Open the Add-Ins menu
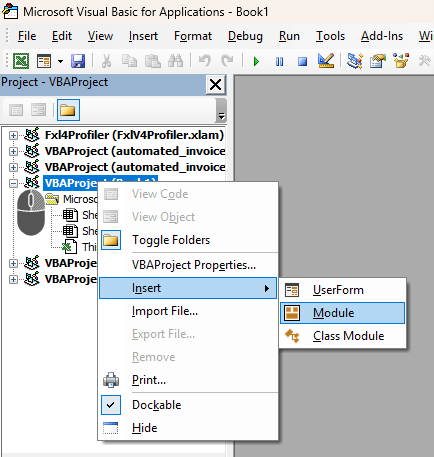This screenshot has height=457, width=434. pyautogui.click(x=382, y=36)
